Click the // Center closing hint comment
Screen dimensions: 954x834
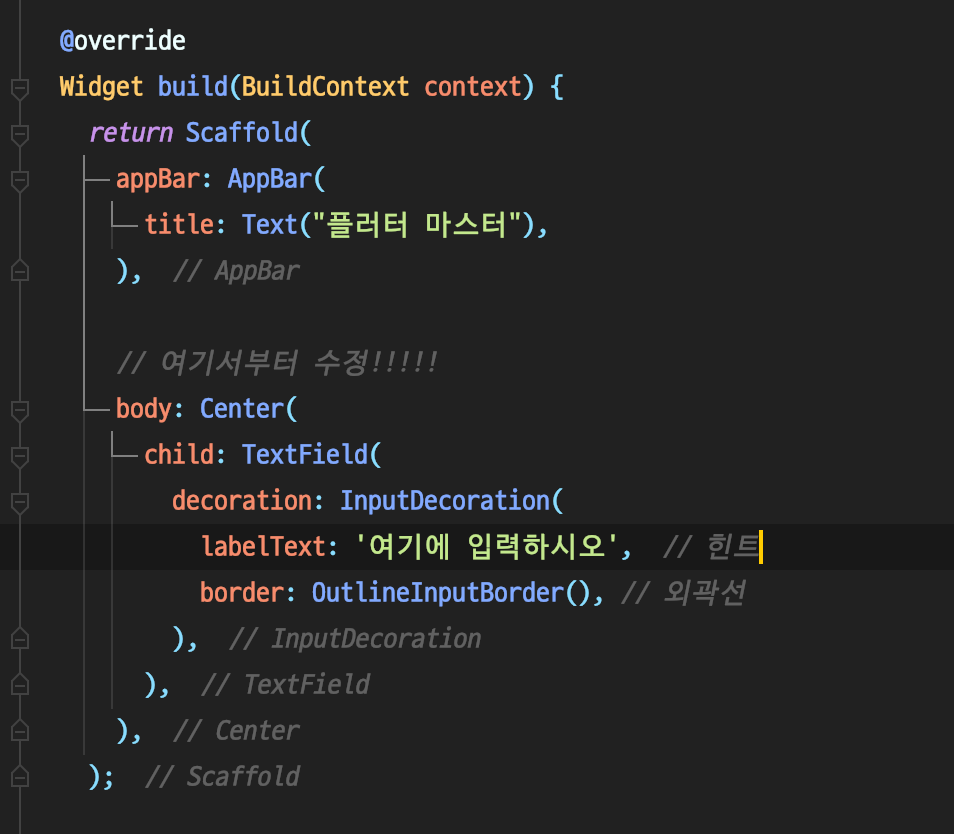(236, 731)
